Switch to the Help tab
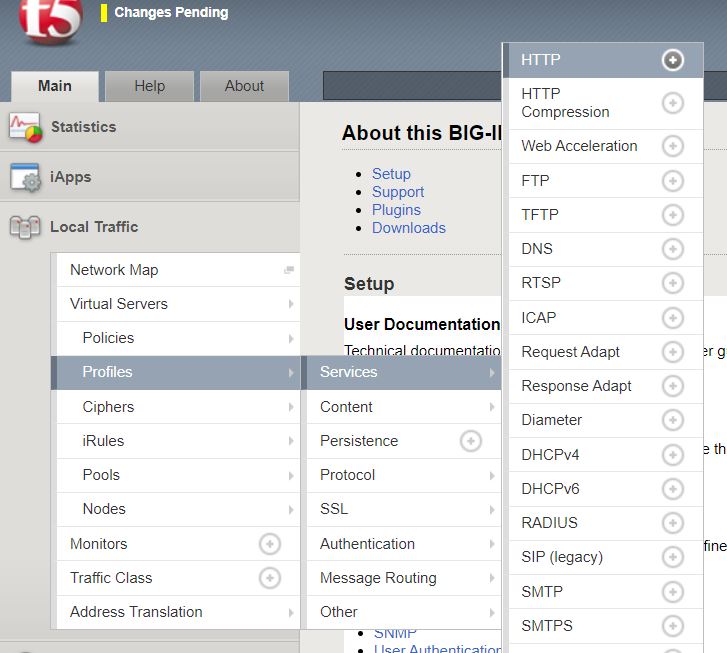 point(149,86)
